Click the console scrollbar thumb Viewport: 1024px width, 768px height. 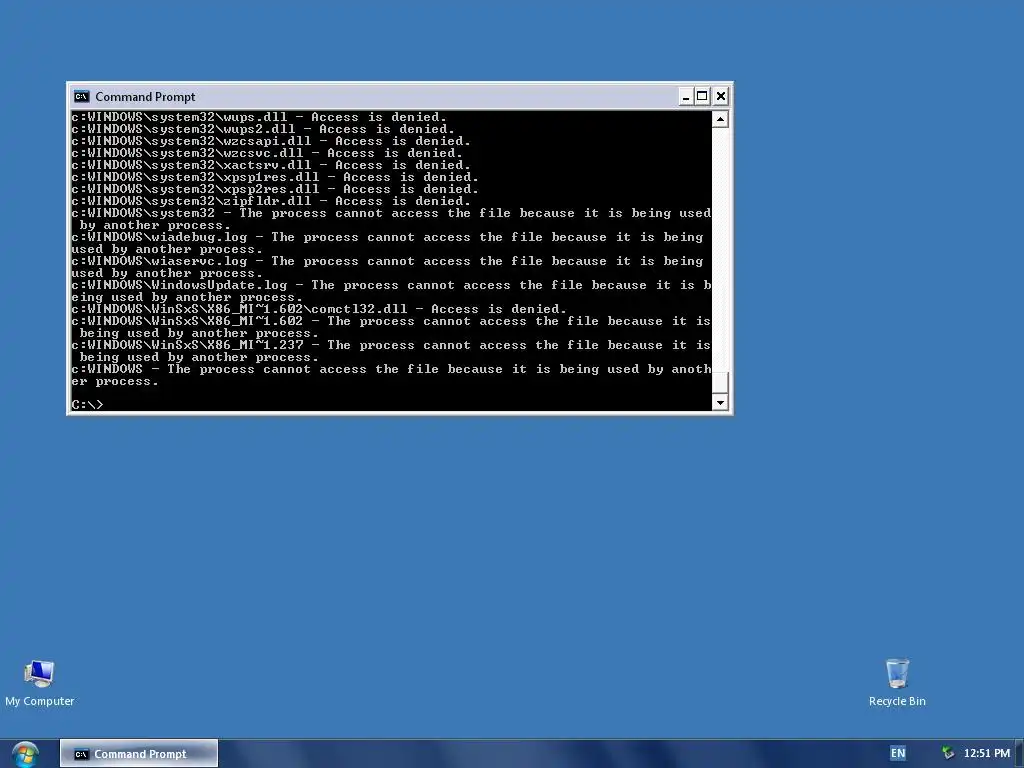click(720, 382)
